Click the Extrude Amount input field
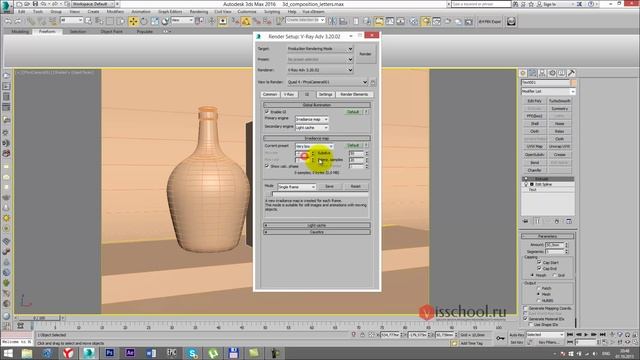Image resolution: width=640 pixels, height=360 pixels. pyautogui.click(x=554, y=244)
